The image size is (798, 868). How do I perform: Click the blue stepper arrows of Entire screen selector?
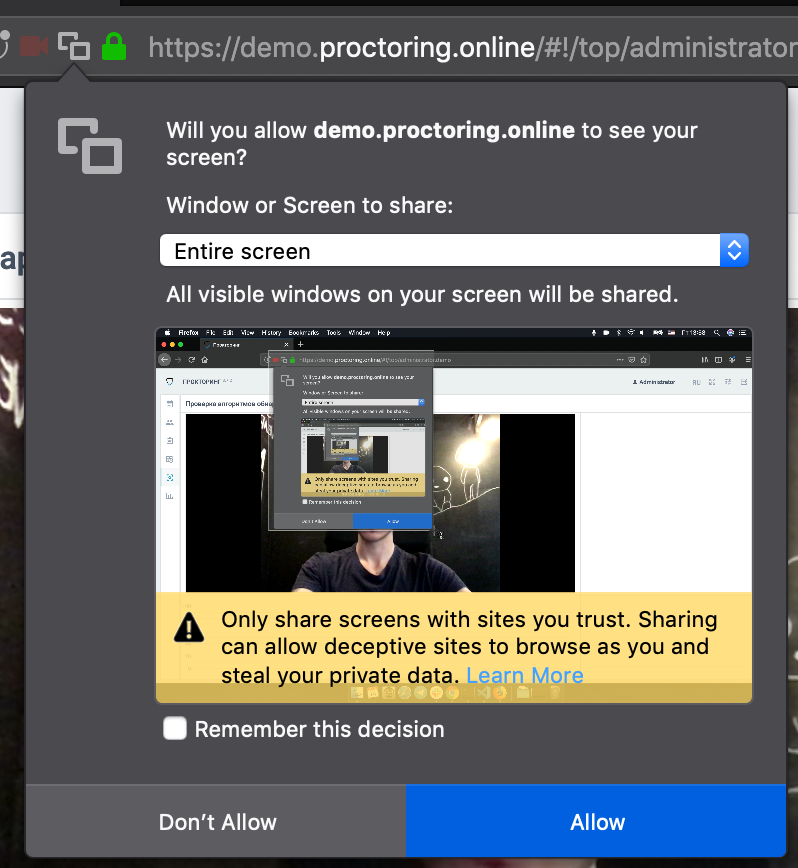tap(734, 251)
